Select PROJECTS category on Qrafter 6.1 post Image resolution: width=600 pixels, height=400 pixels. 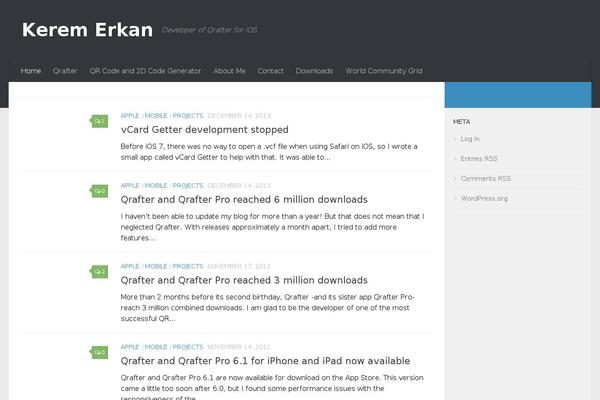click(x=188, y=347)
